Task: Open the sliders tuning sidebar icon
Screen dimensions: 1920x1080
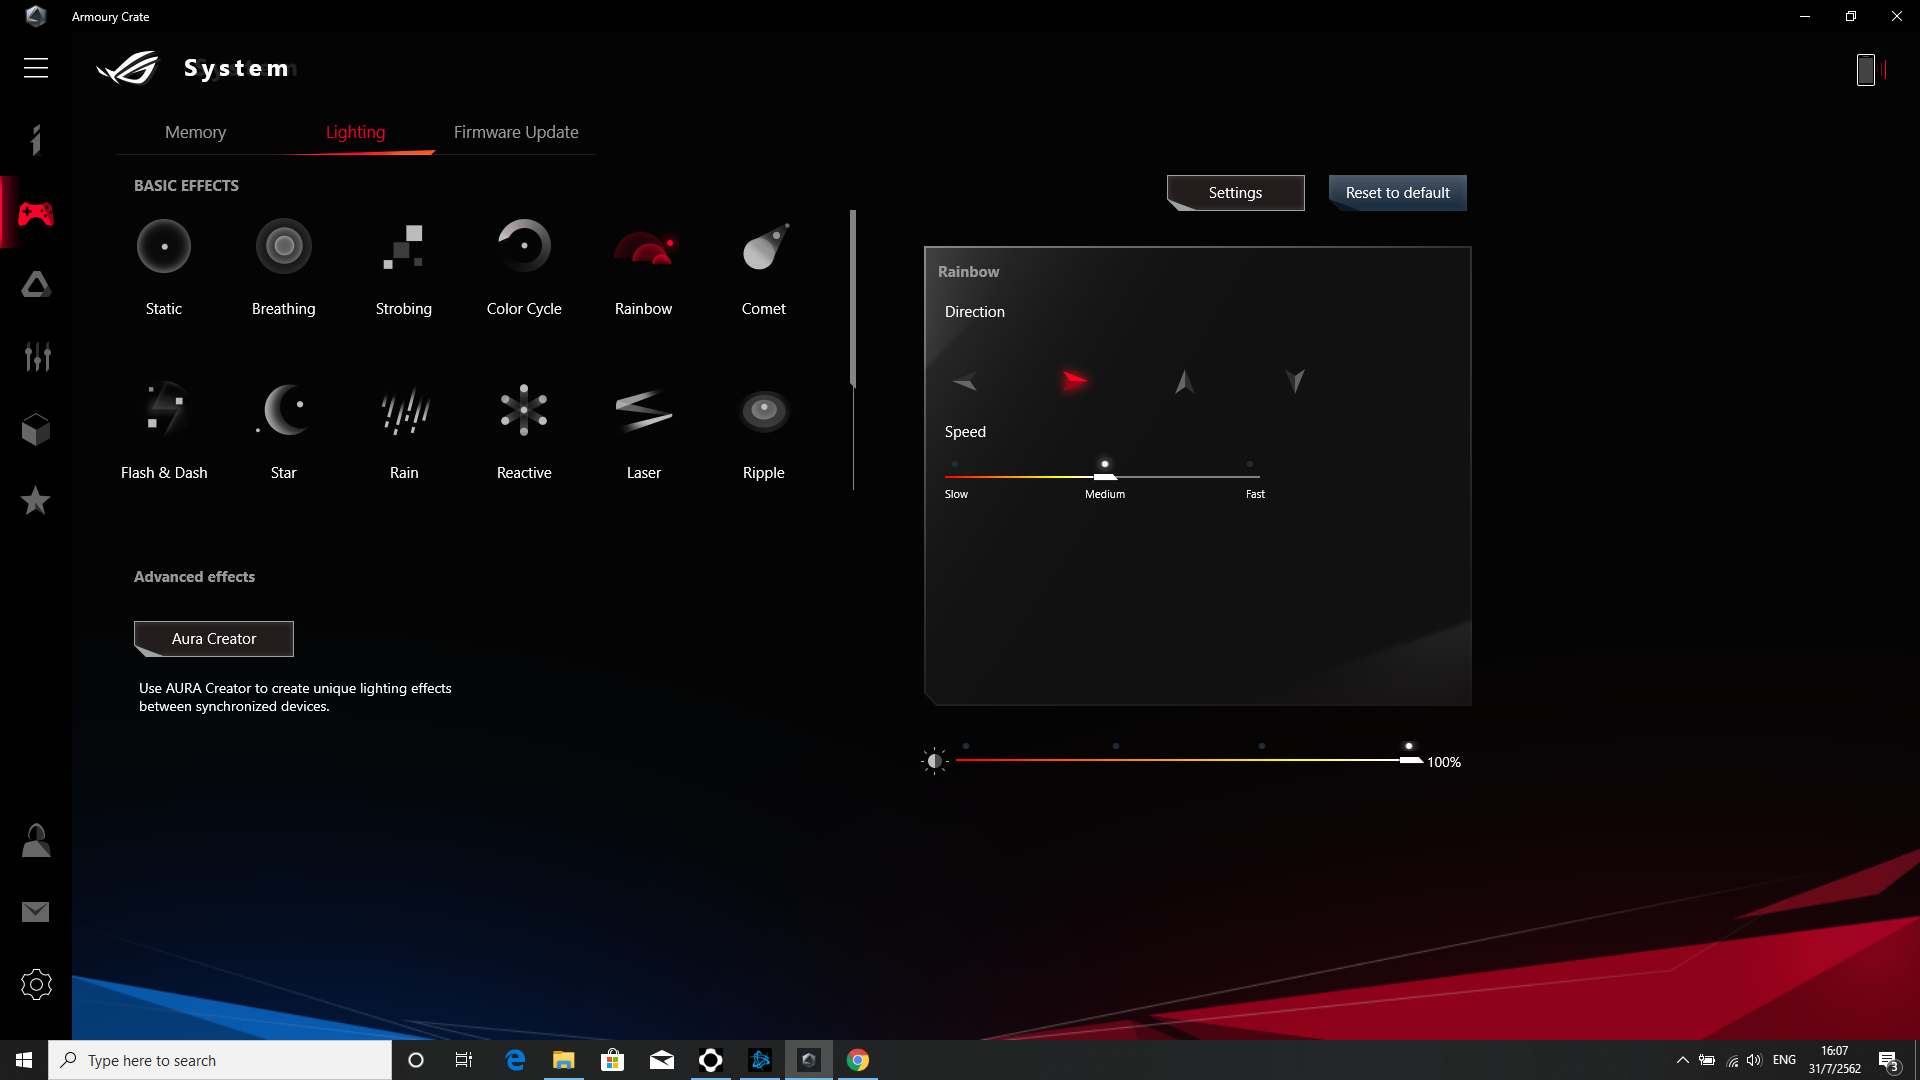Action: point(36,356)
